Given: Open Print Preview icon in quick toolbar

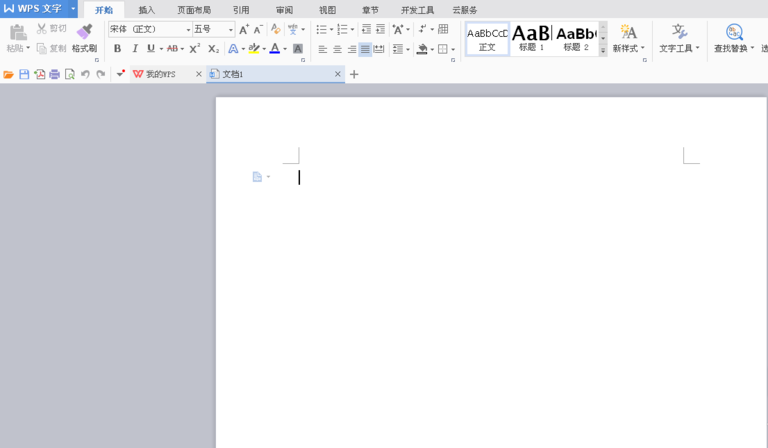Looking at the screenshot, I should point(70,74).
